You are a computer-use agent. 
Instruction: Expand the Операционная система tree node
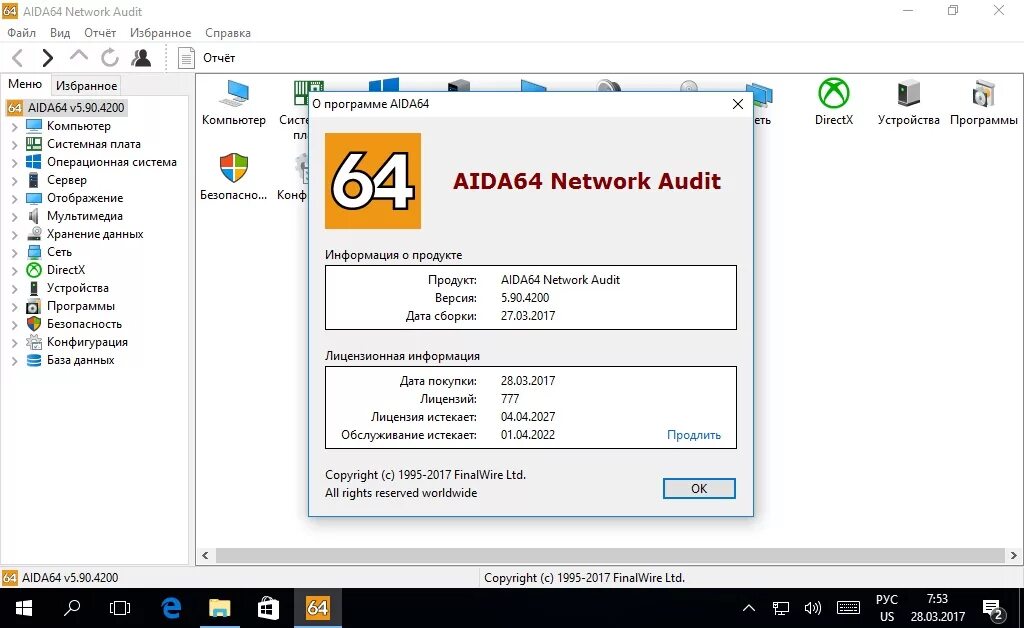14,163
